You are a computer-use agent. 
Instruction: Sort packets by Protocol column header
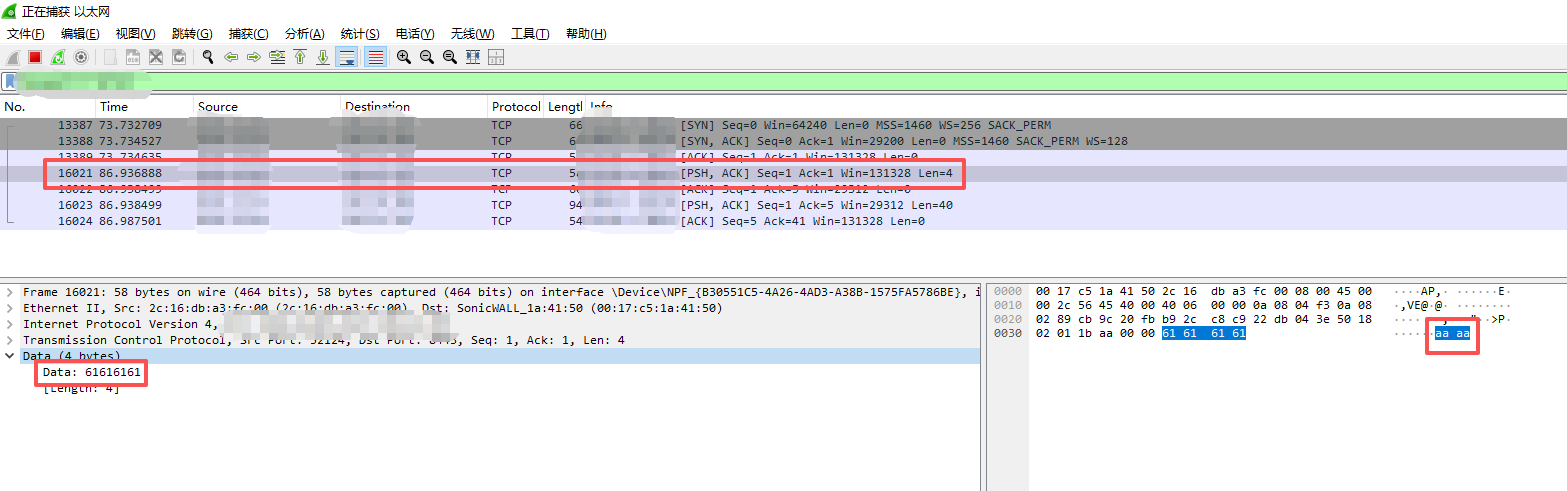click(515, 107)
